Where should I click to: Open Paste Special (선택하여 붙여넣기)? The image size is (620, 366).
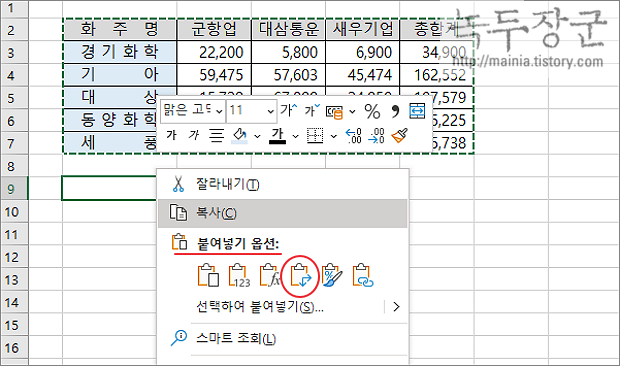click(x=260, y=307)
